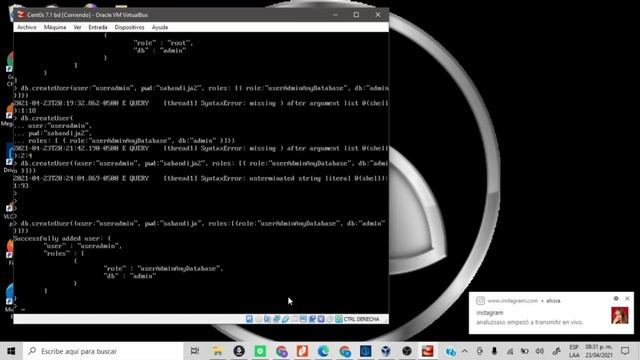Open the Ver menu
Viewport: 640px width, 360px height.
click(x=77, y=27)
